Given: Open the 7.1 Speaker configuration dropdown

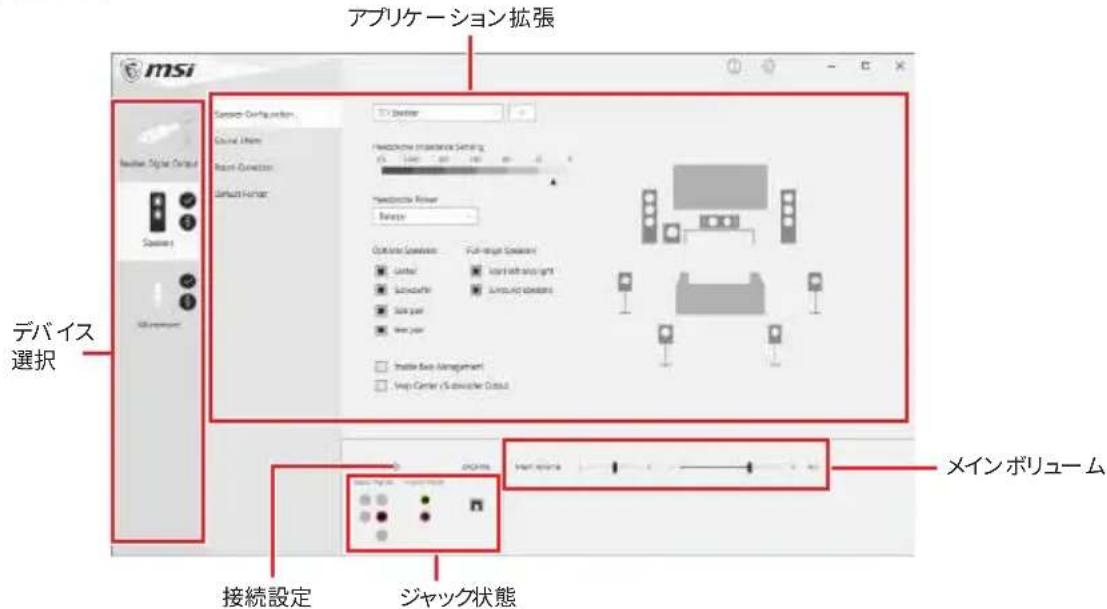Looking at the screenshot, I should (x=438, y=113).
